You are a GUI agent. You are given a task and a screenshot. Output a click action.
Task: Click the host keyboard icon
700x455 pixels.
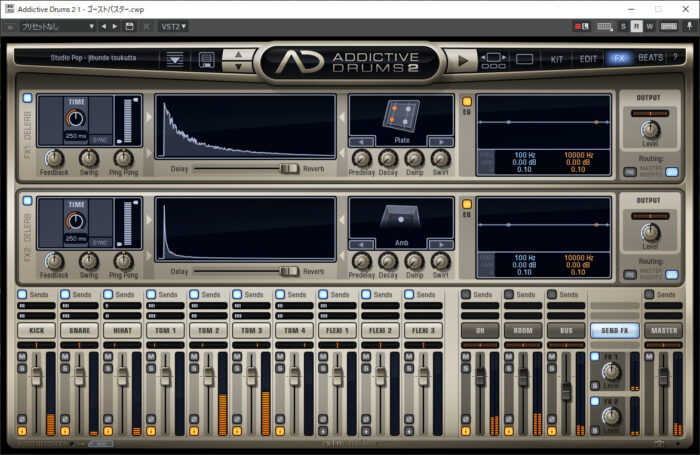pos(669,26)
